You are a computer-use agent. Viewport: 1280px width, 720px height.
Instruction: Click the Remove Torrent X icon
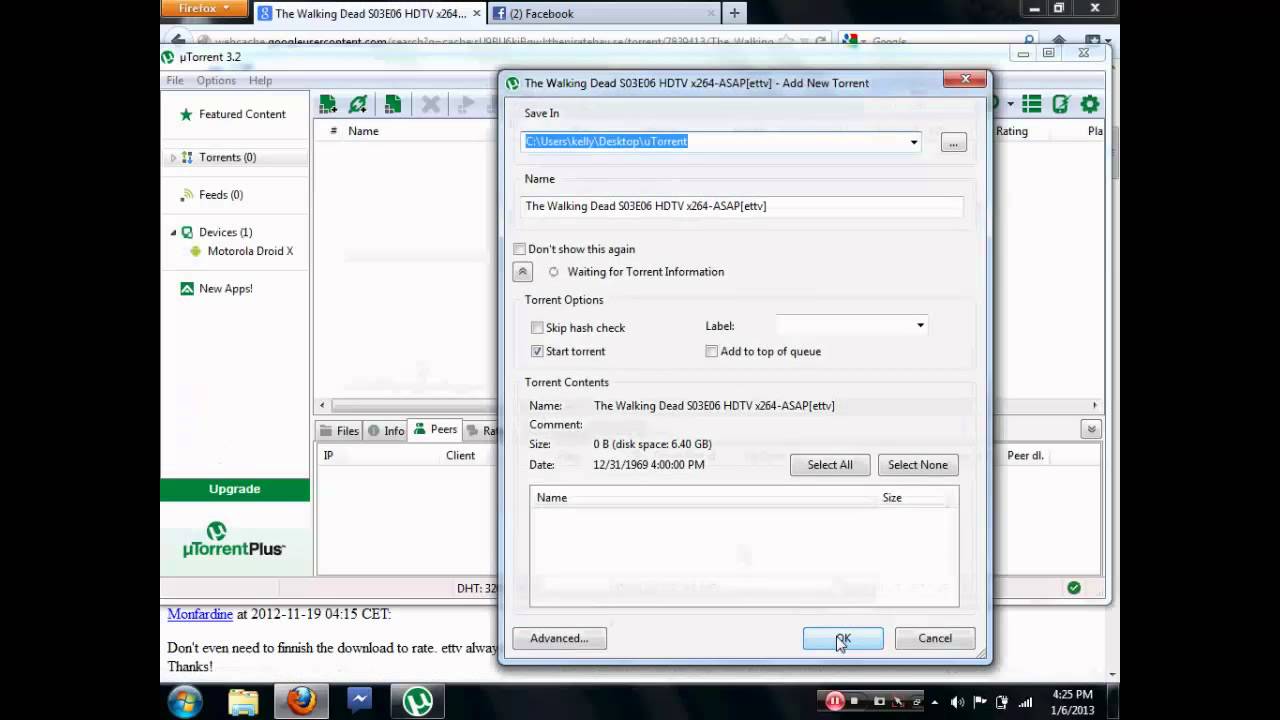(431, 104)
